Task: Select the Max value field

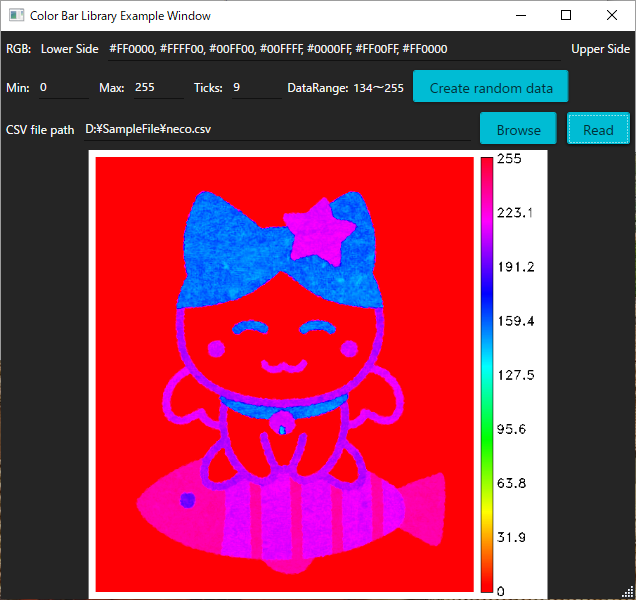Action: (159, 88)
